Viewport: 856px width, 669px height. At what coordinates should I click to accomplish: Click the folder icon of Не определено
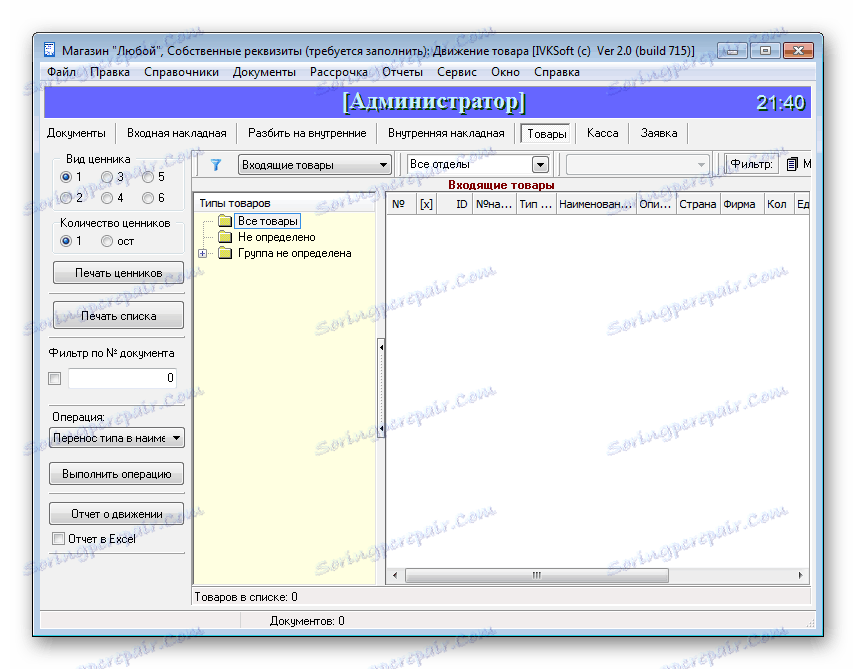225,237
